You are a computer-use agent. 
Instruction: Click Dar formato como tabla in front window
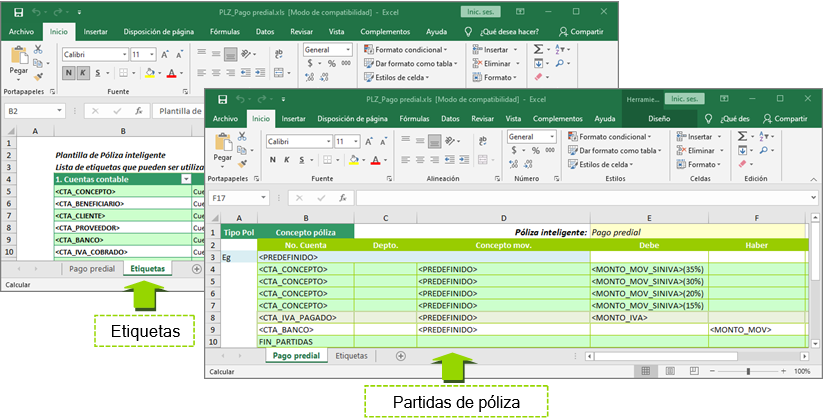(613, 150)
